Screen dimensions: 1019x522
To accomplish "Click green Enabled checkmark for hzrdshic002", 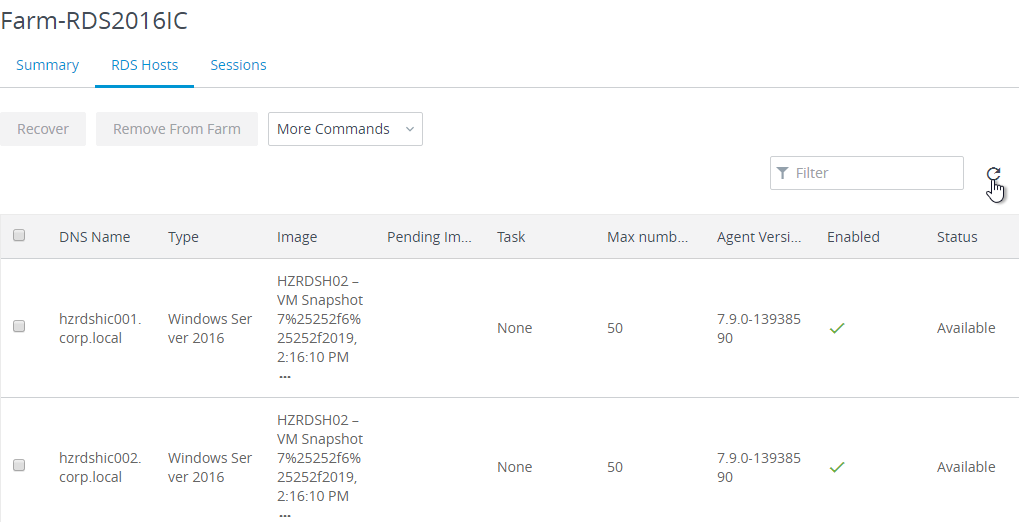I will click(837, 467).
